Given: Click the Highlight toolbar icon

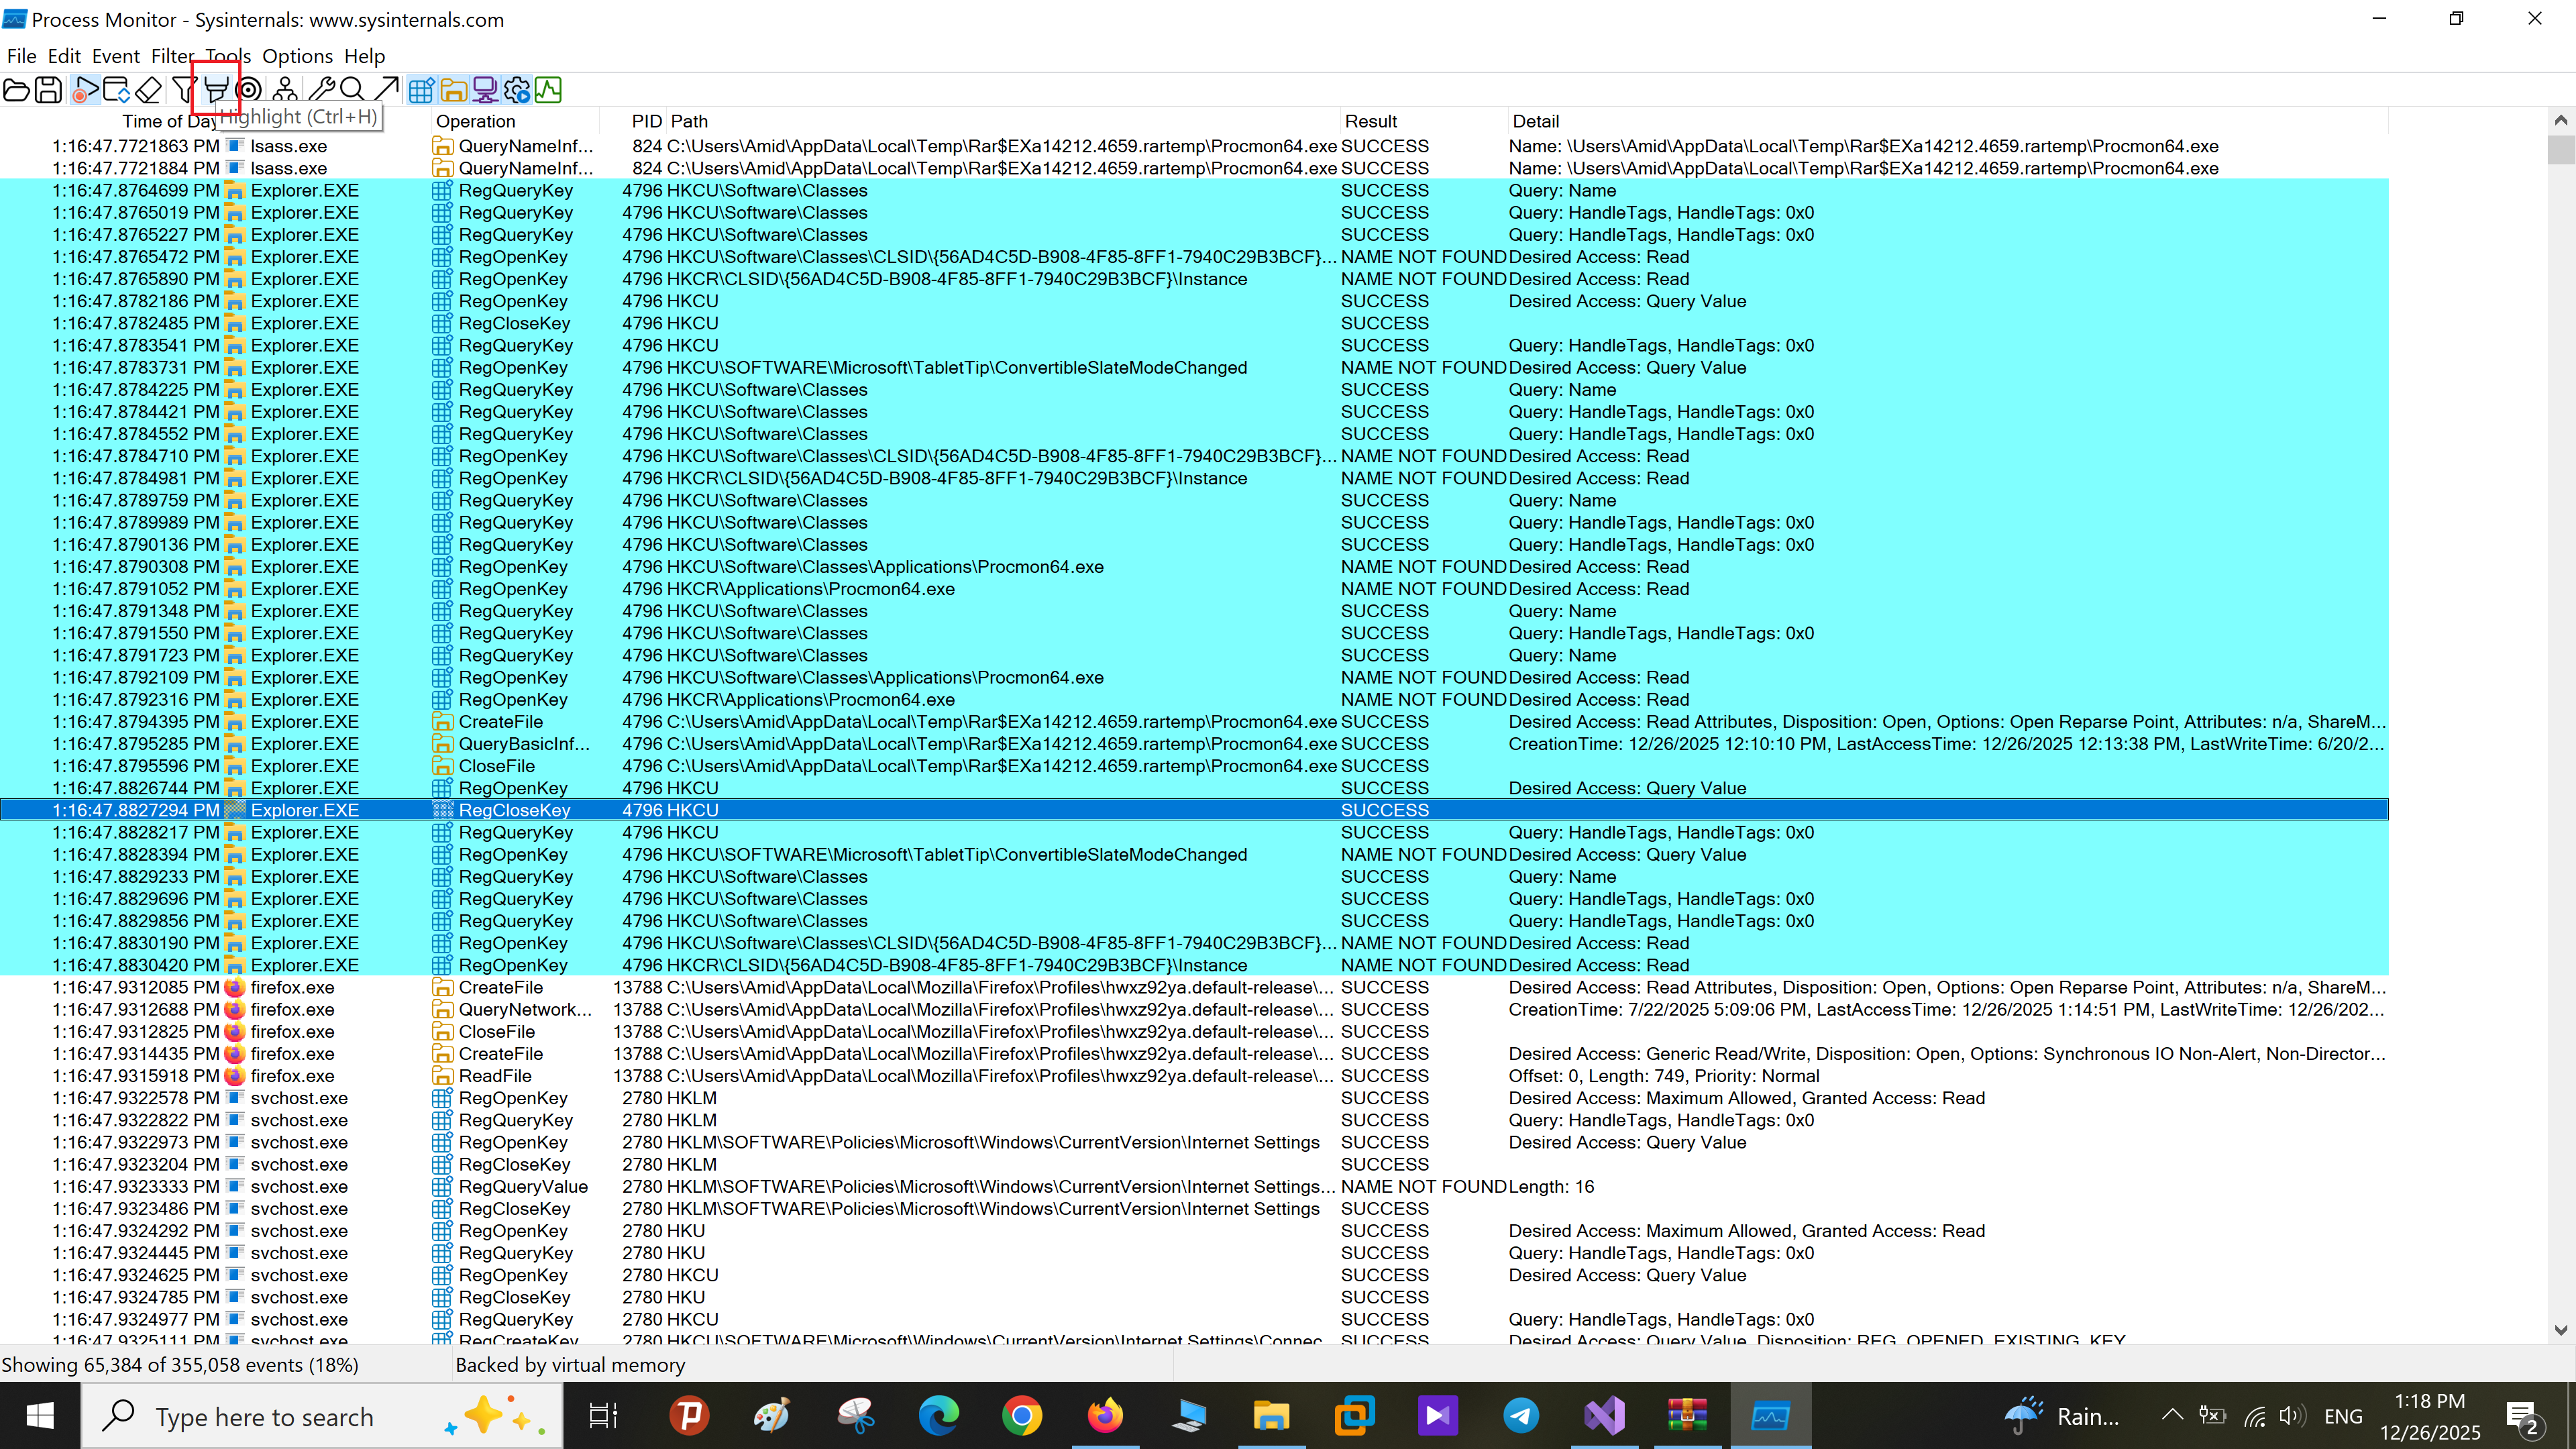Looking at the screenshot, I should (216, 90).
